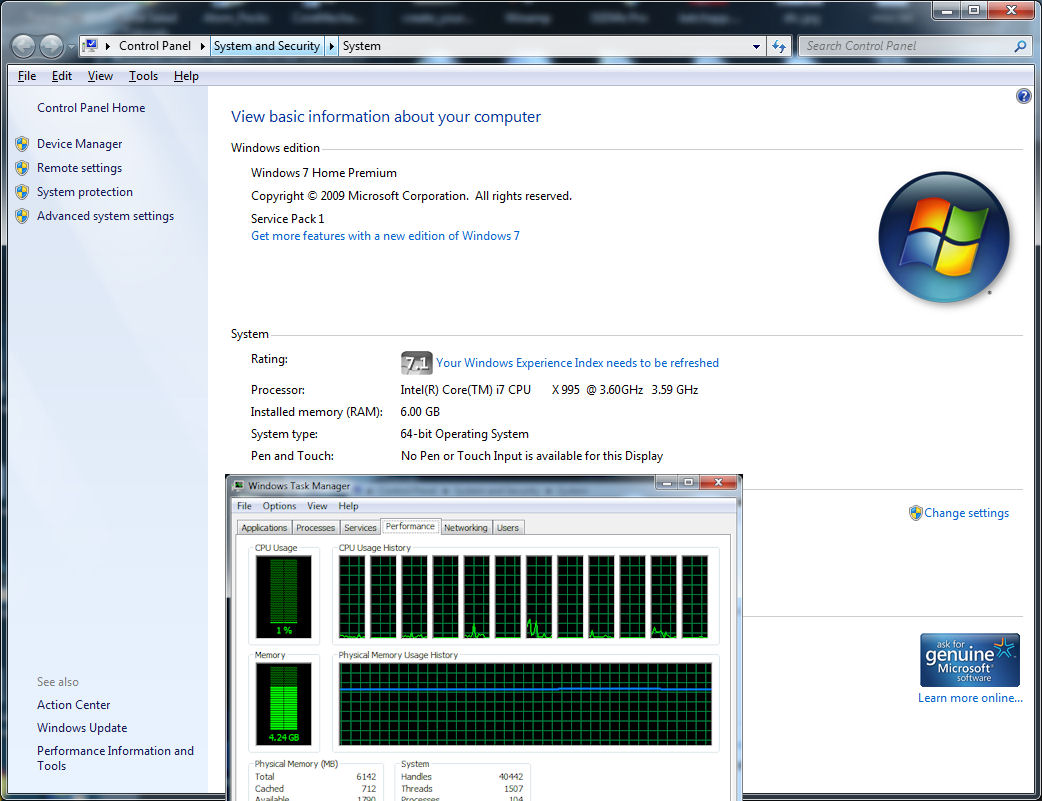Open the recent pages dropdown beside Forward
This screenshot has width=1042, height=801.
[x=70, y=47]
